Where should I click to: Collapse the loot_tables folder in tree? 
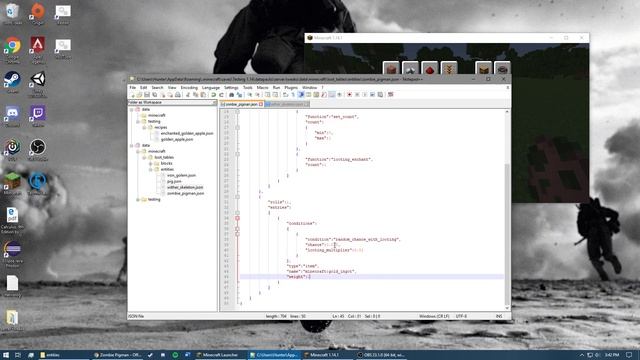(x=144, y=158)
